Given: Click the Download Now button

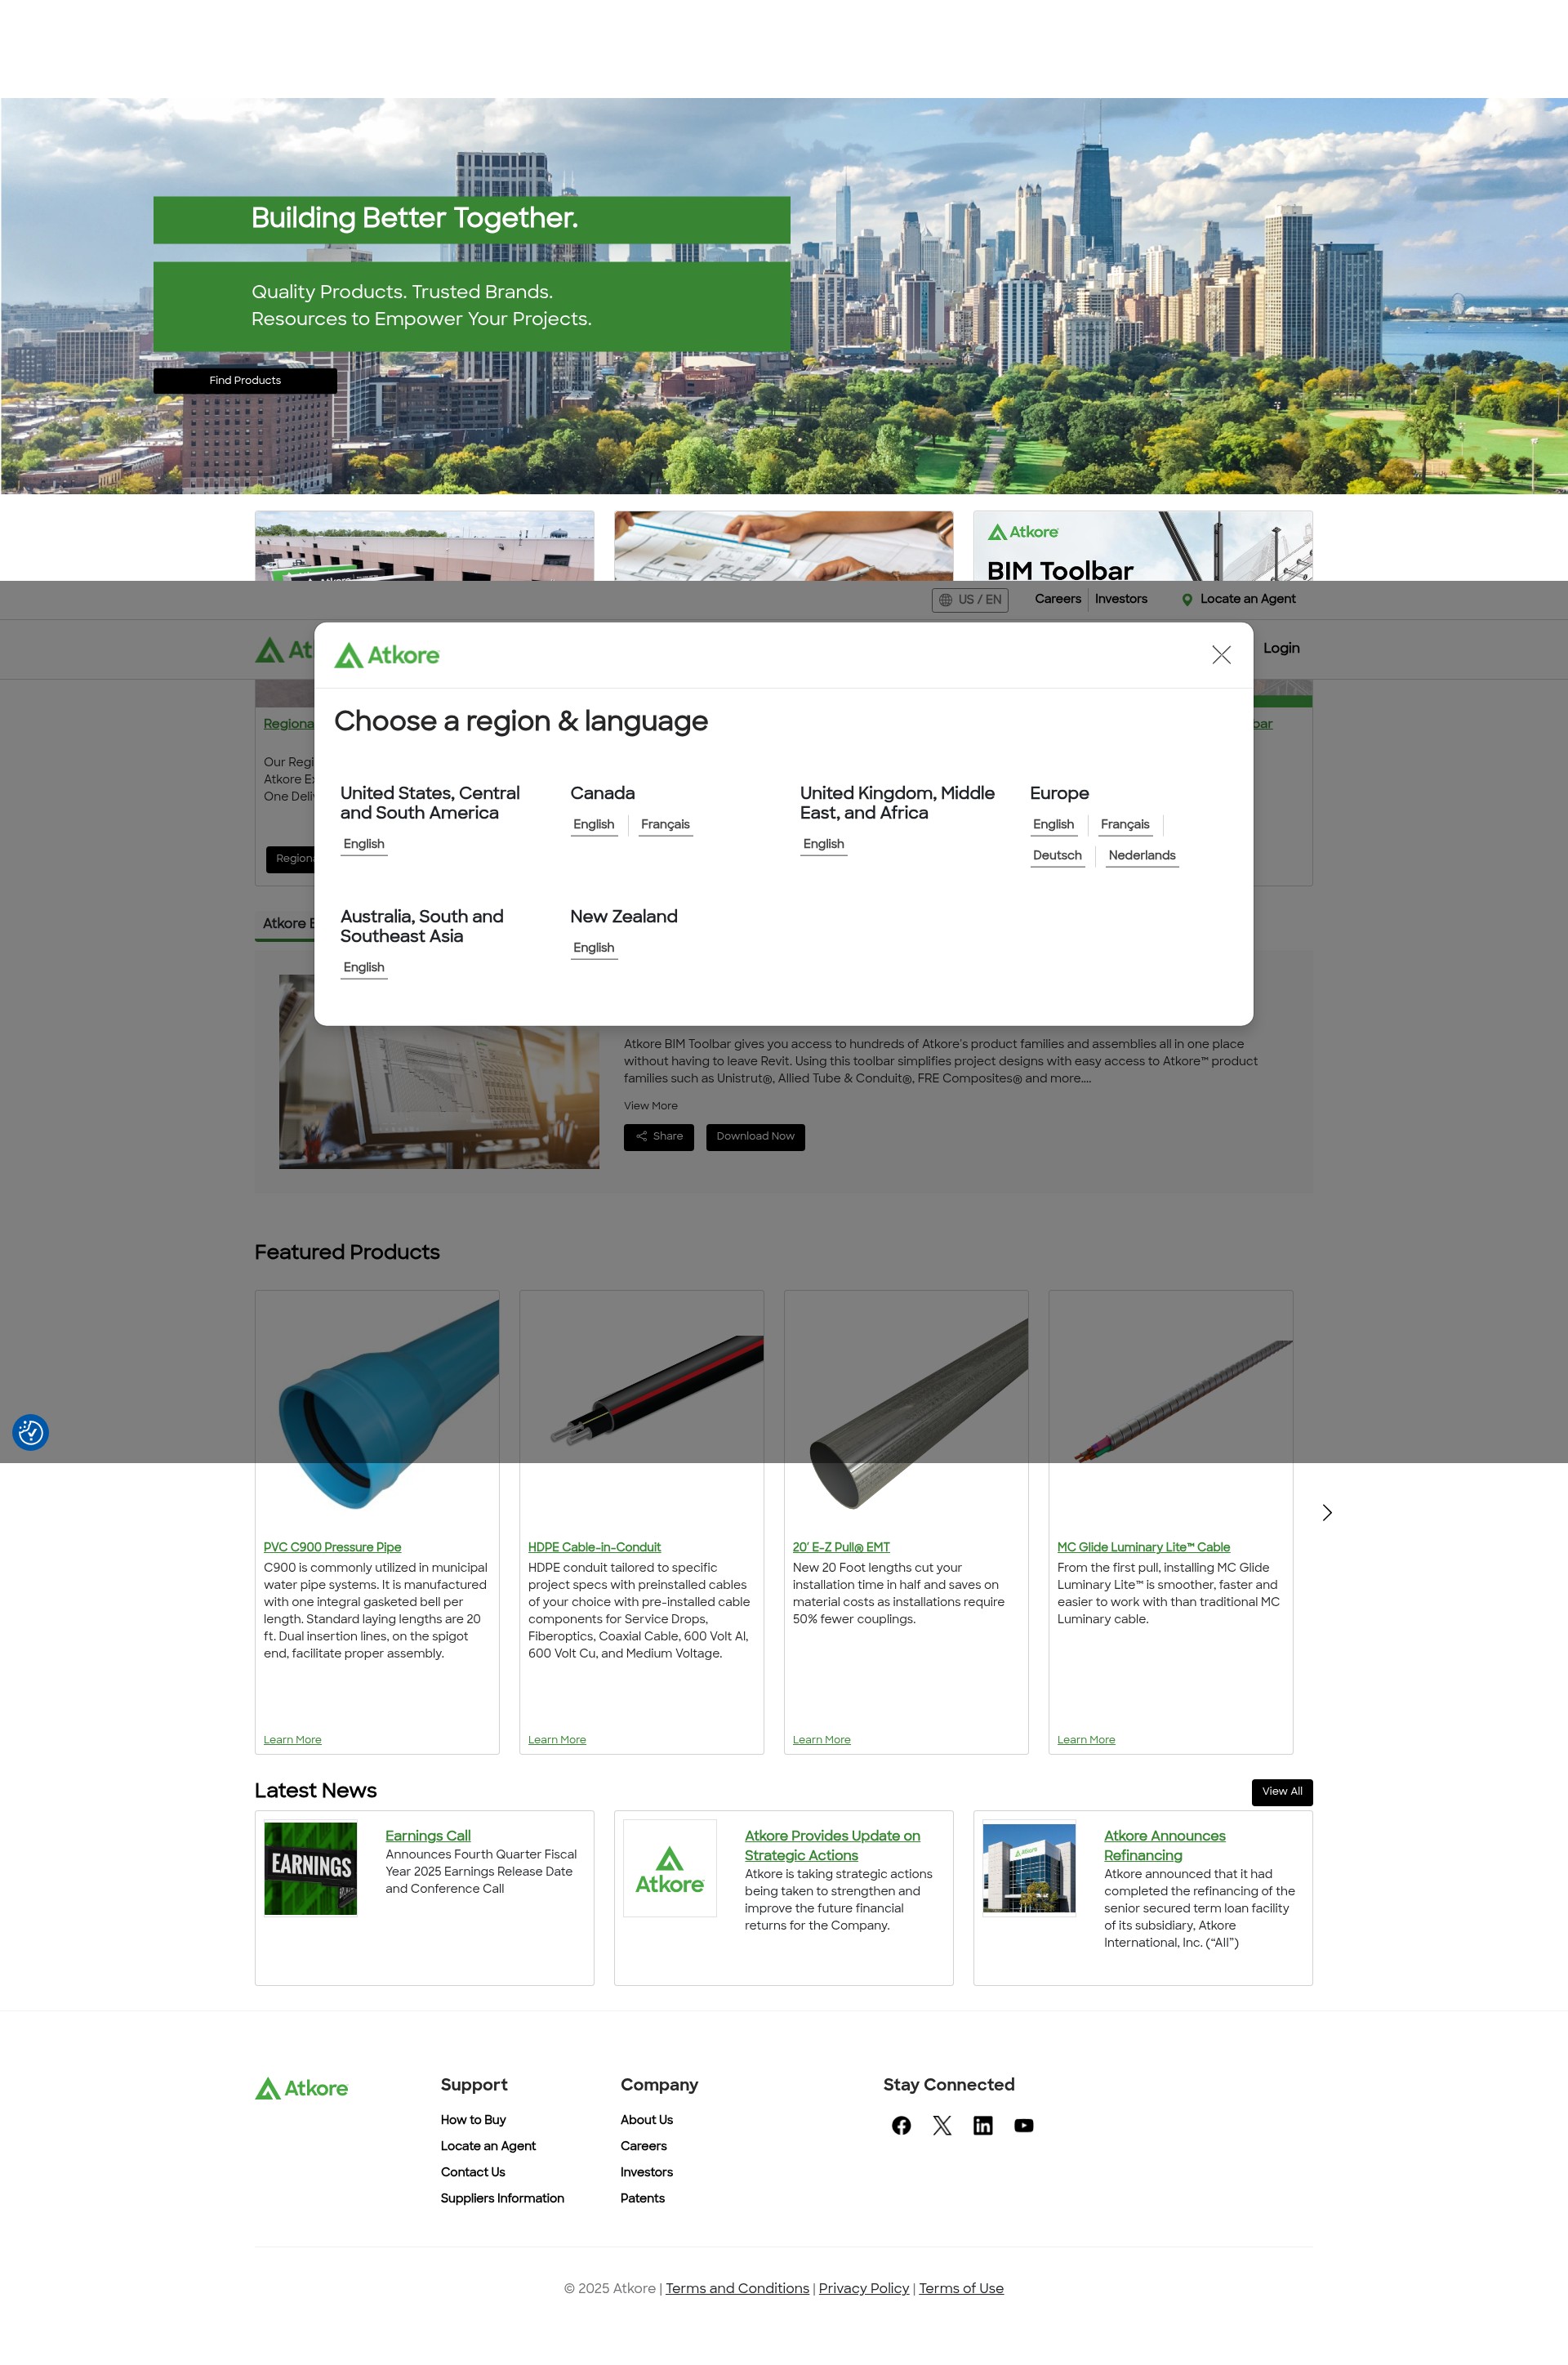Looking at the screenshot, I should tap(755, 1137).
